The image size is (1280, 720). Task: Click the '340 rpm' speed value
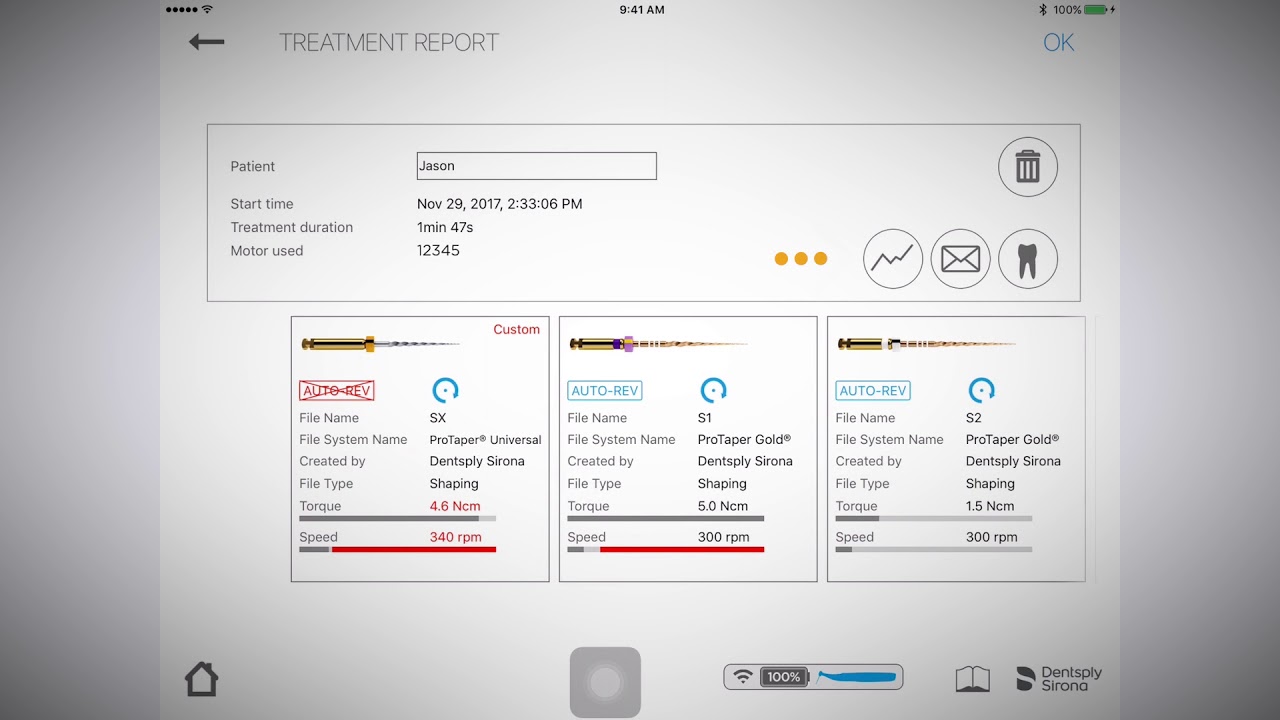(456, 537)
